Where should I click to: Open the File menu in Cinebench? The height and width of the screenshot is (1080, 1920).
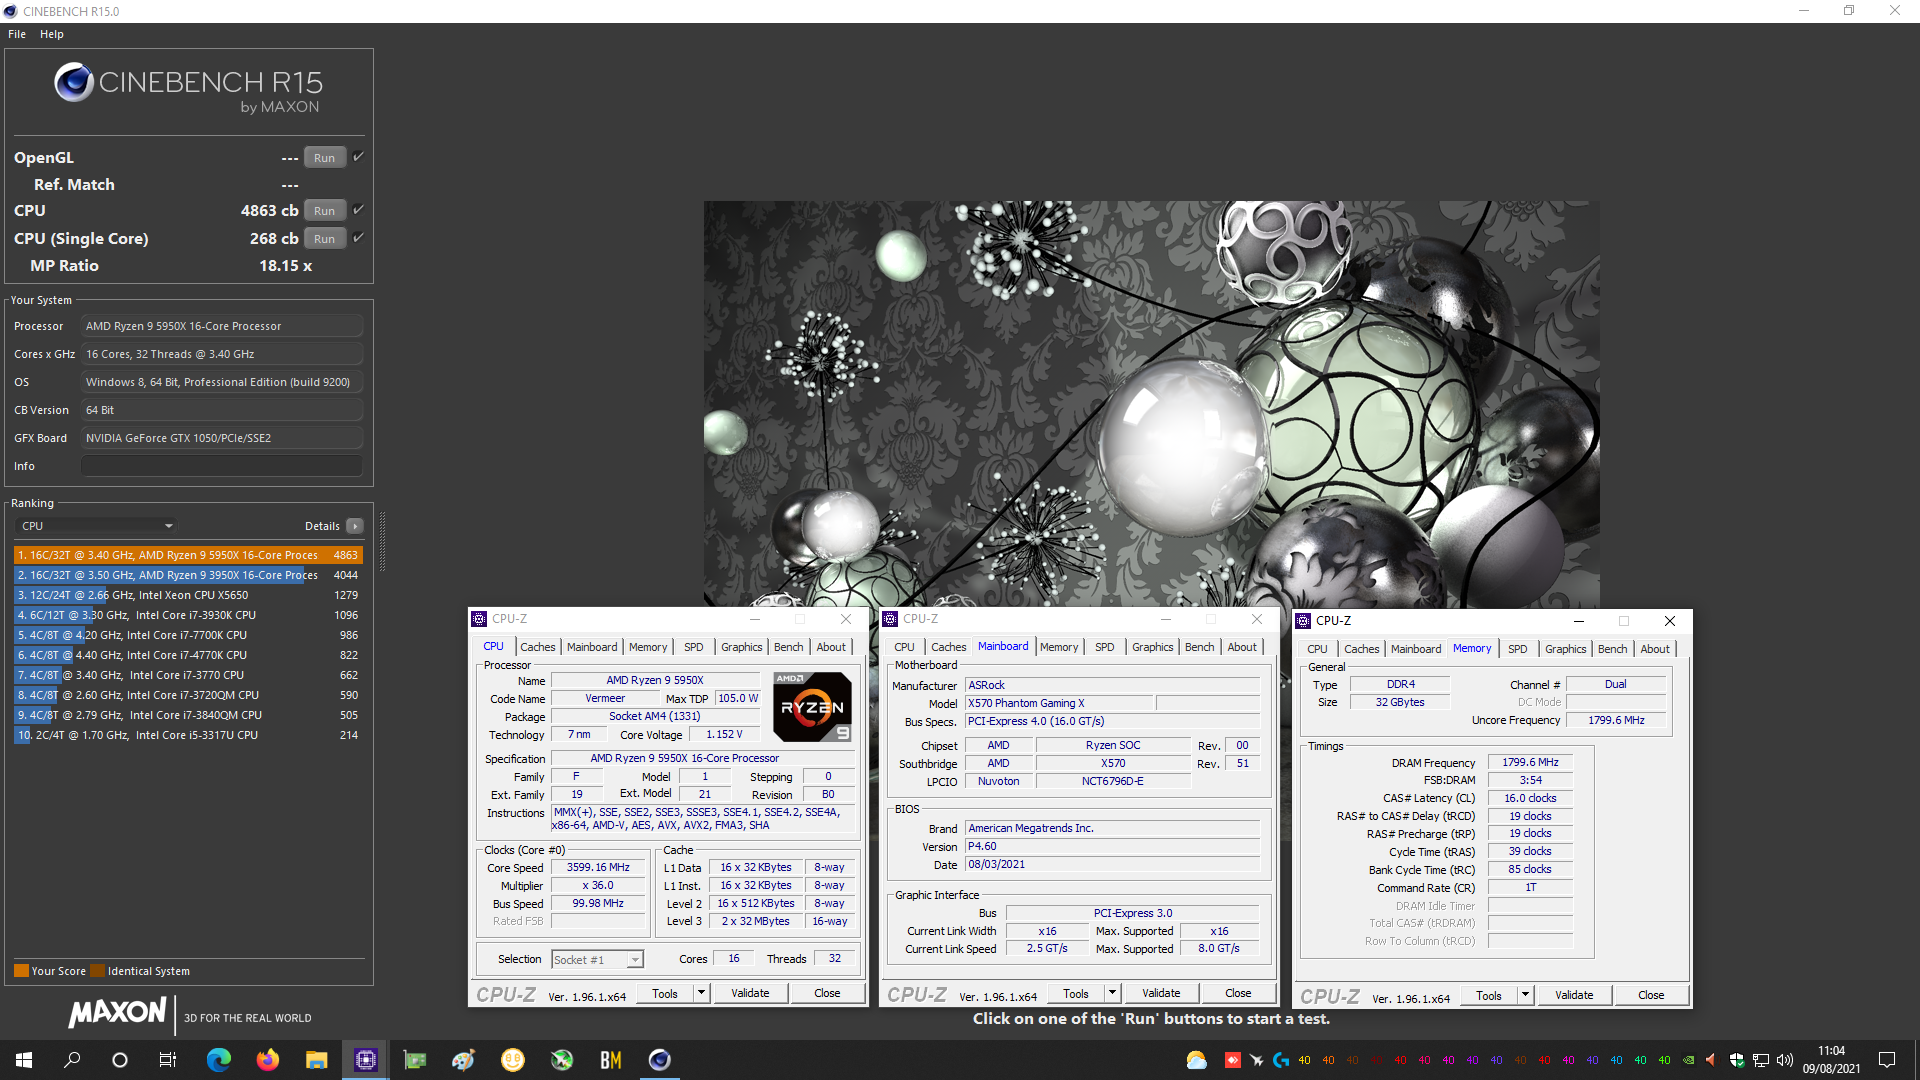[17, 34]
